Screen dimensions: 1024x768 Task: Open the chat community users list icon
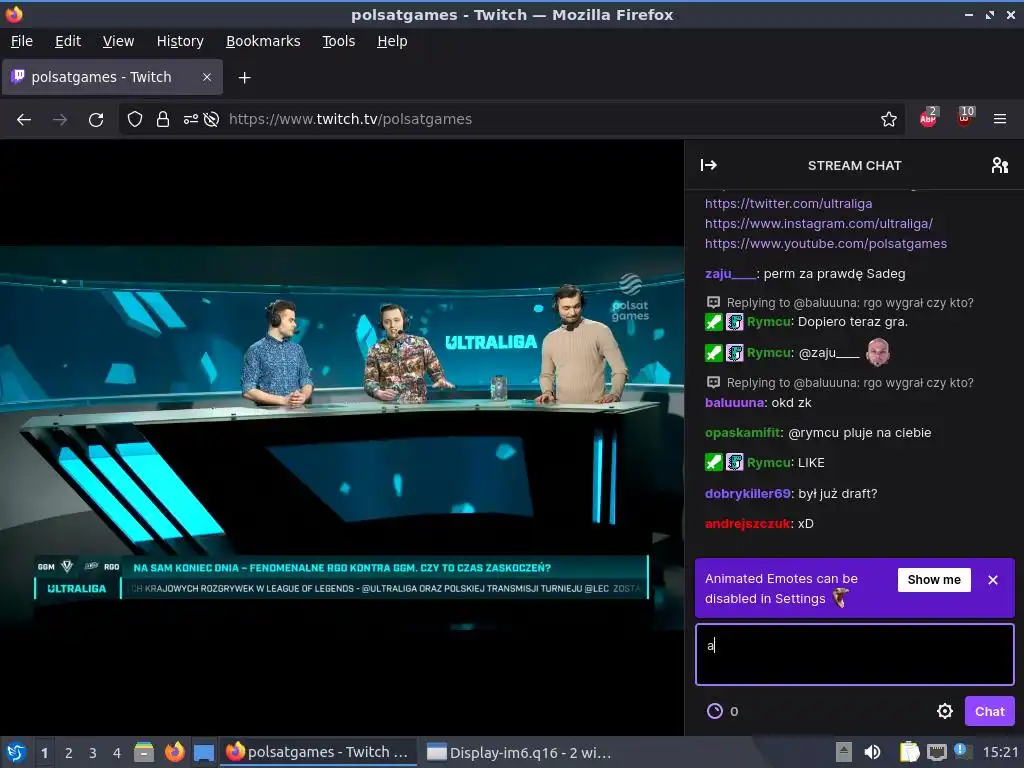999,165
